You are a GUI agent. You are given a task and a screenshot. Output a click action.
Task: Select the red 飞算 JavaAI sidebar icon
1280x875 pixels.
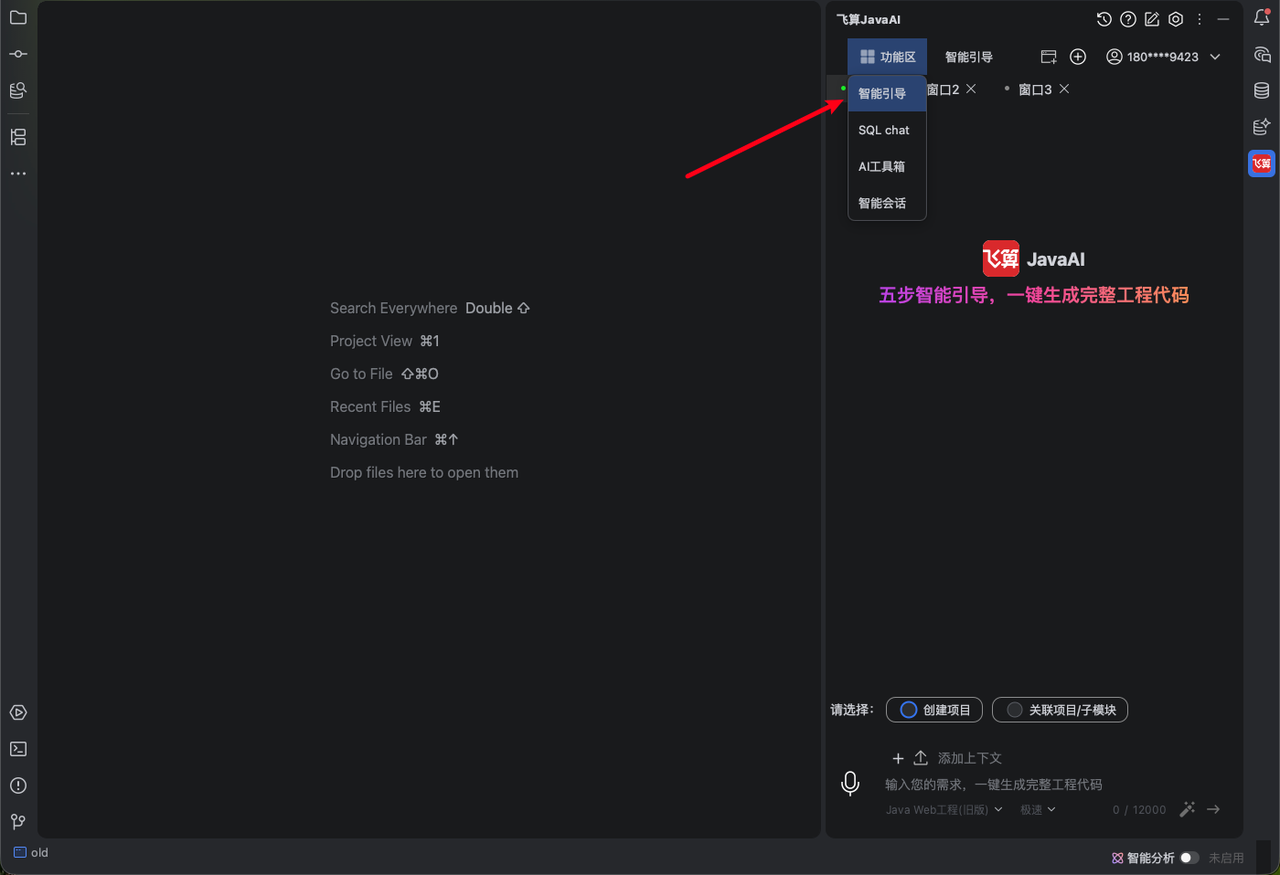point(1262,163)
